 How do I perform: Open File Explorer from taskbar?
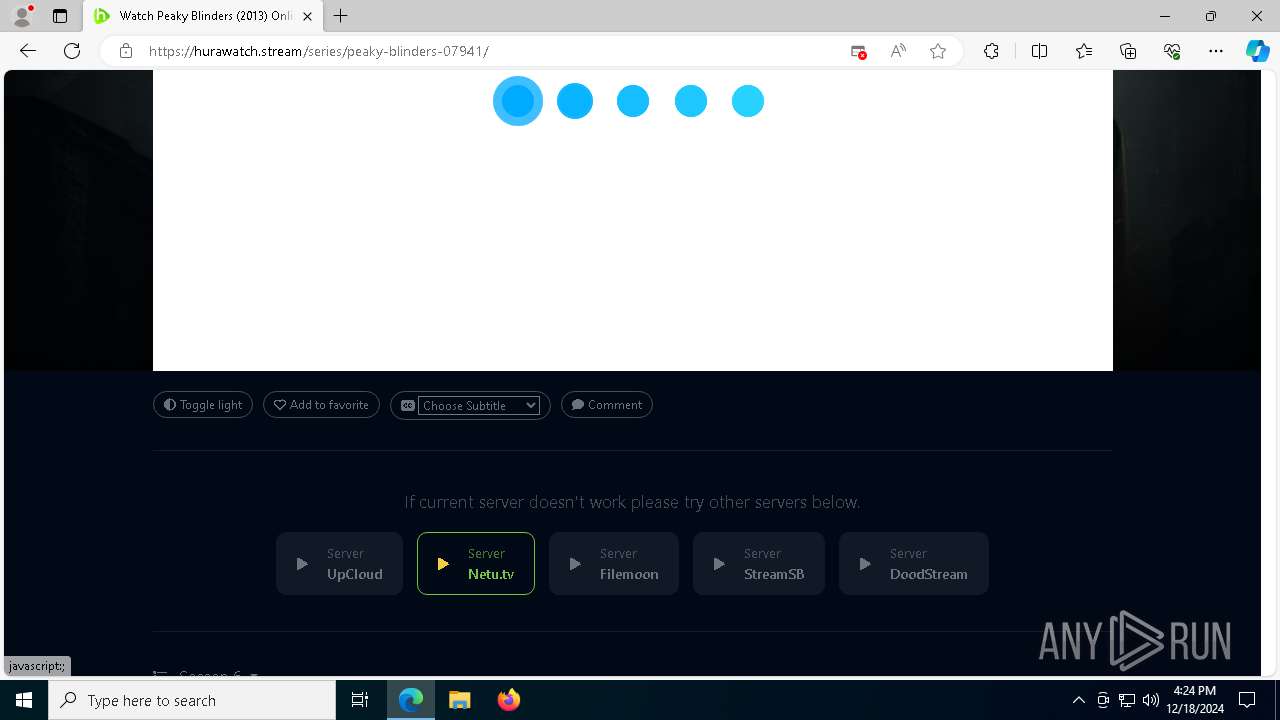tap(459, 700)
